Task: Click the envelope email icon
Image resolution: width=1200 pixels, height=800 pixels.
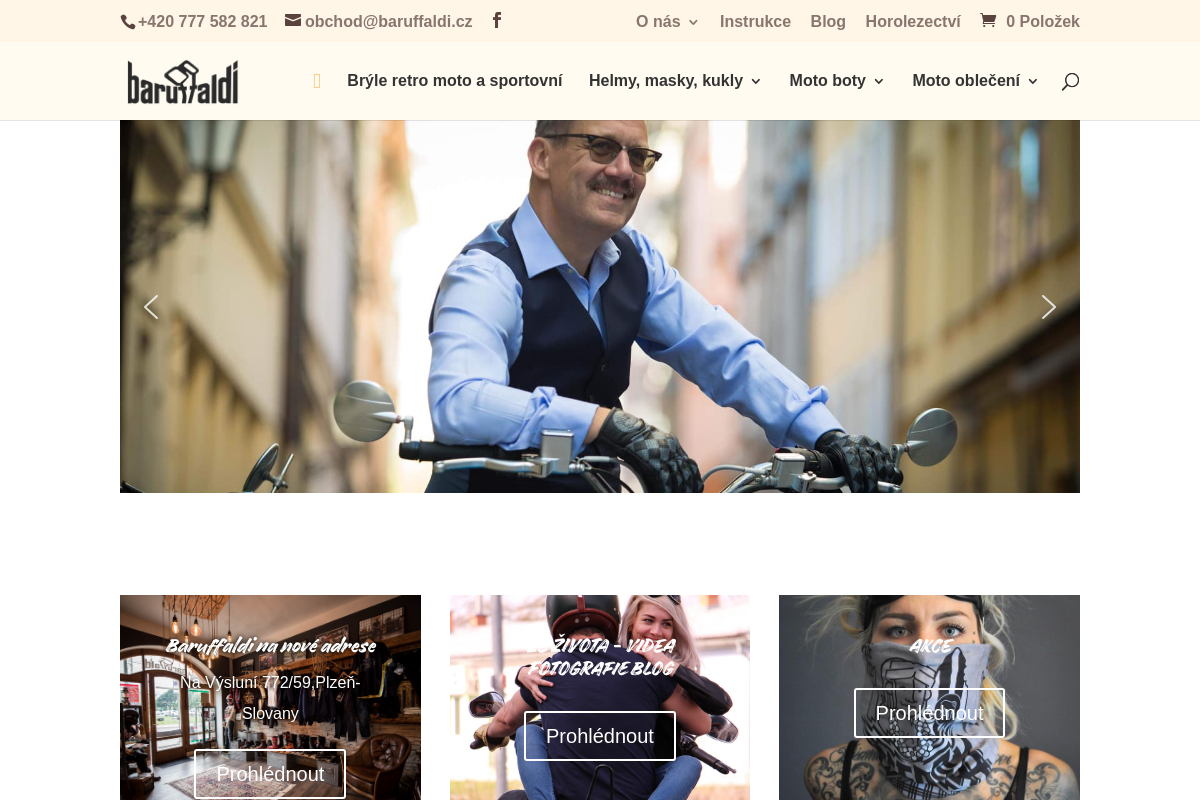Action: tap(293, 20)
